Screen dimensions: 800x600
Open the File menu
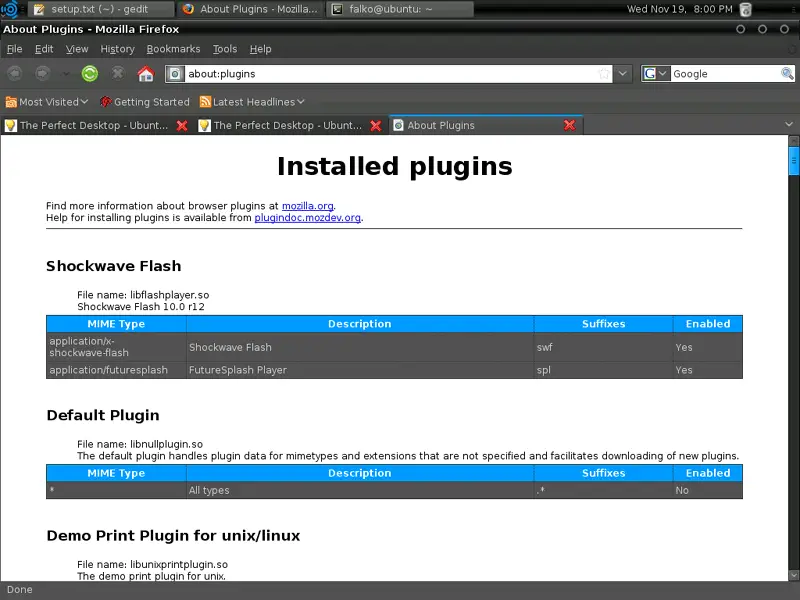[14, 49]
